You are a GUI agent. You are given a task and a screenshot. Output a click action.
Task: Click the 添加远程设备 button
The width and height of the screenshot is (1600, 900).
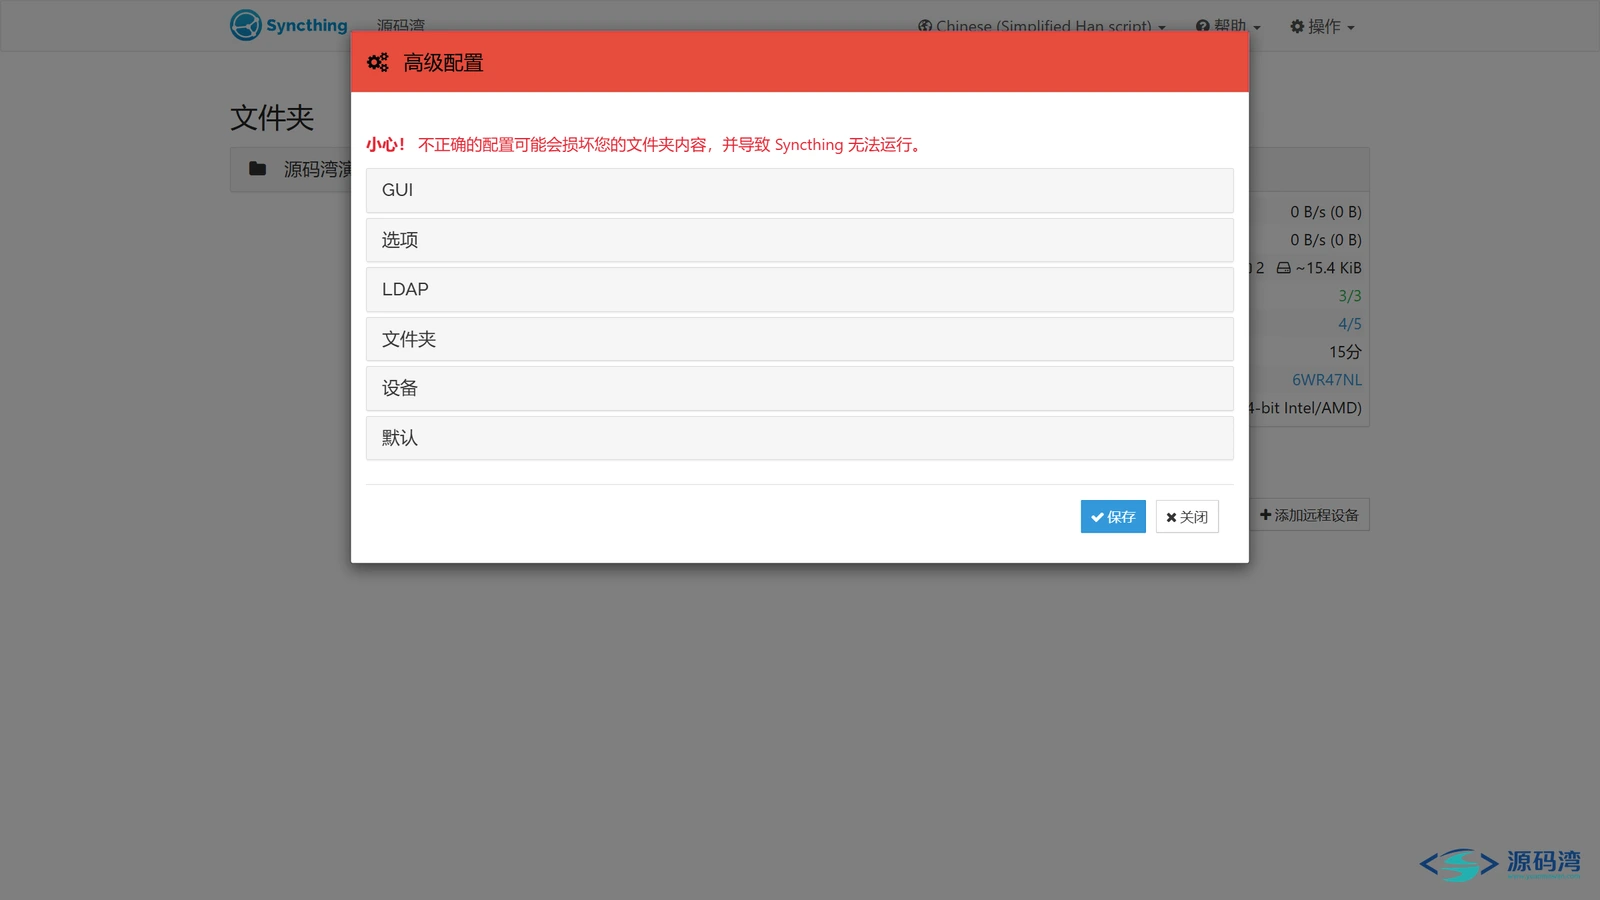tap(1309, 515)
